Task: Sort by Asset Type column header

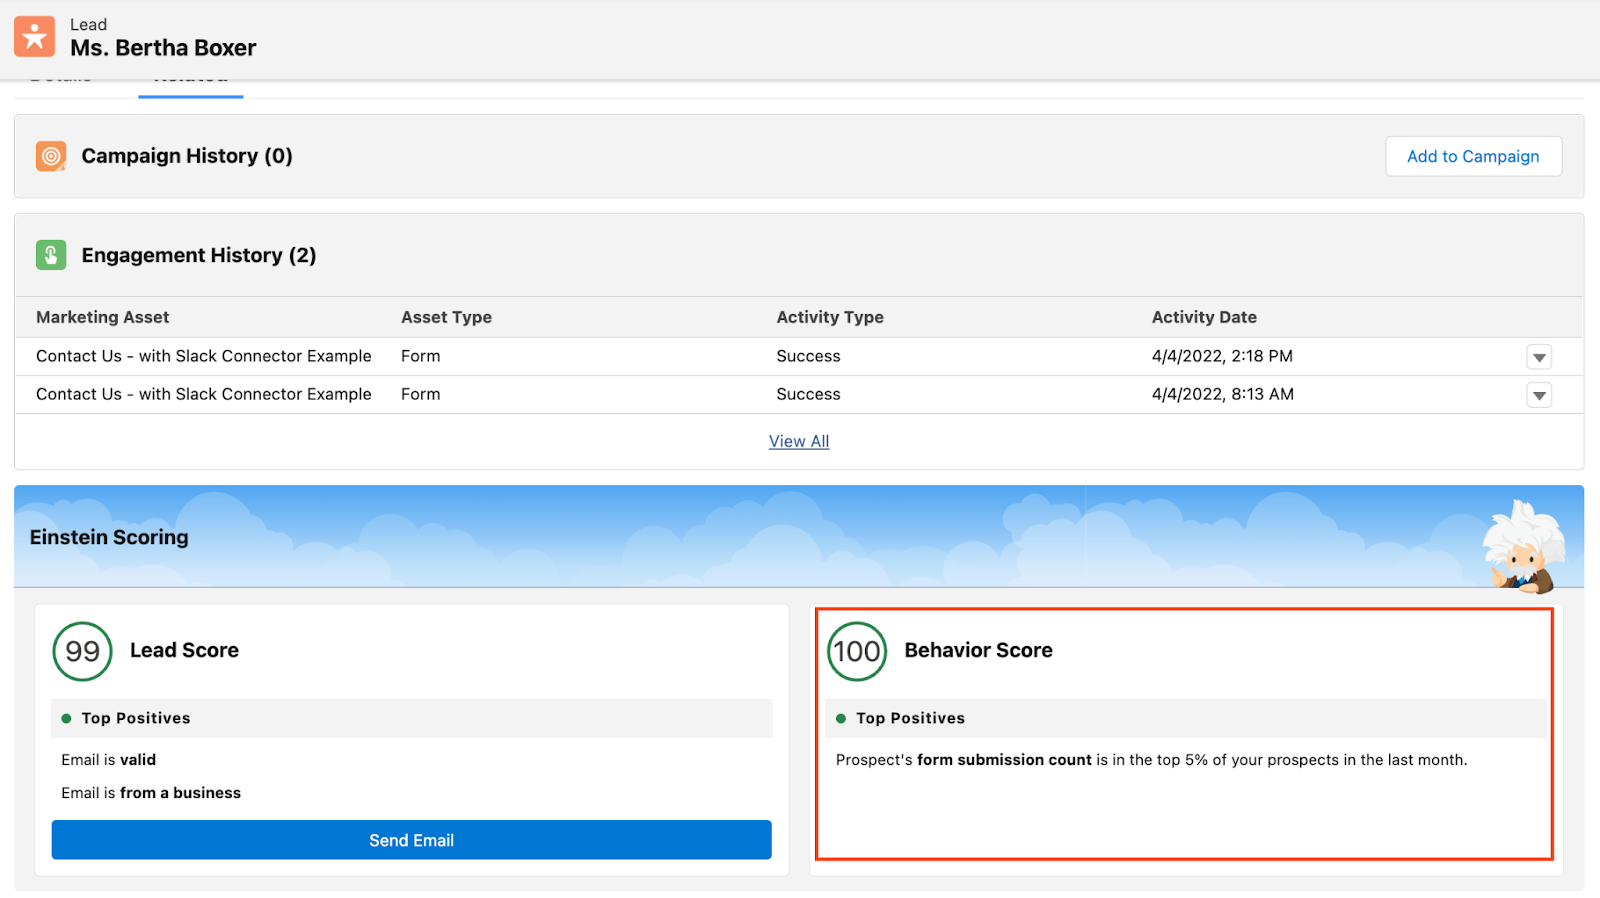Action: (x=446, y=317)
